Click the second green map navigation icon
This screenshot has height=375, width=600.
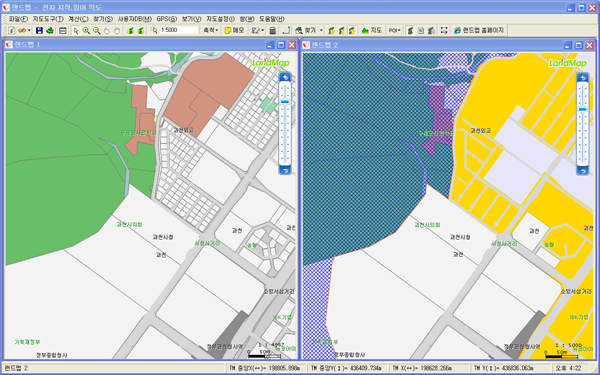coord(141,30)
